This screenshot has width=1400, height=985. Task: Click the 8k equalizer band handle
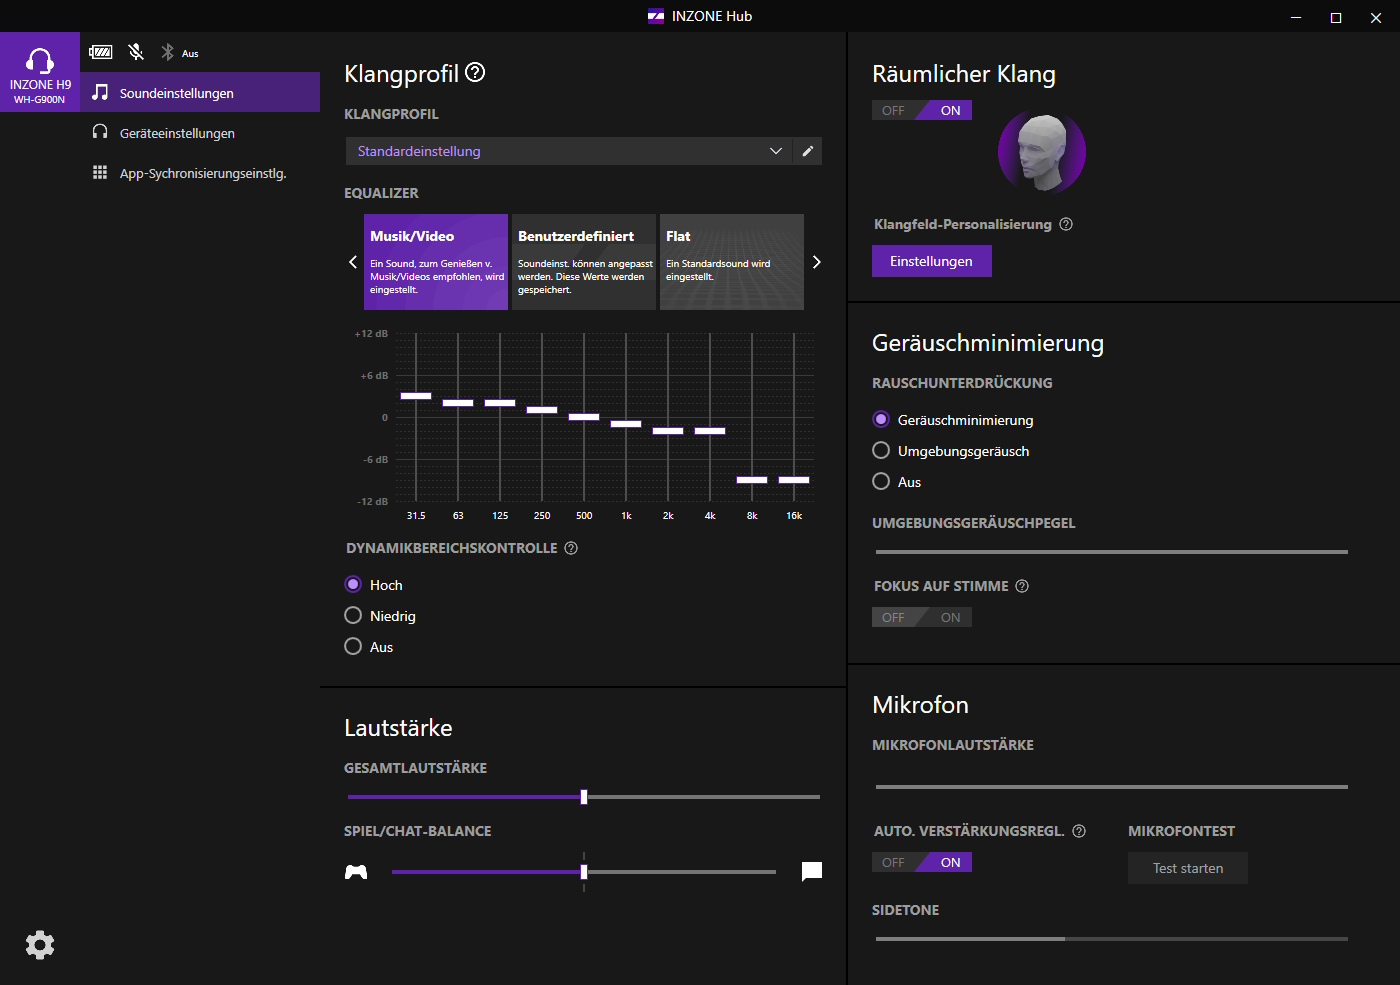[752, 480]
